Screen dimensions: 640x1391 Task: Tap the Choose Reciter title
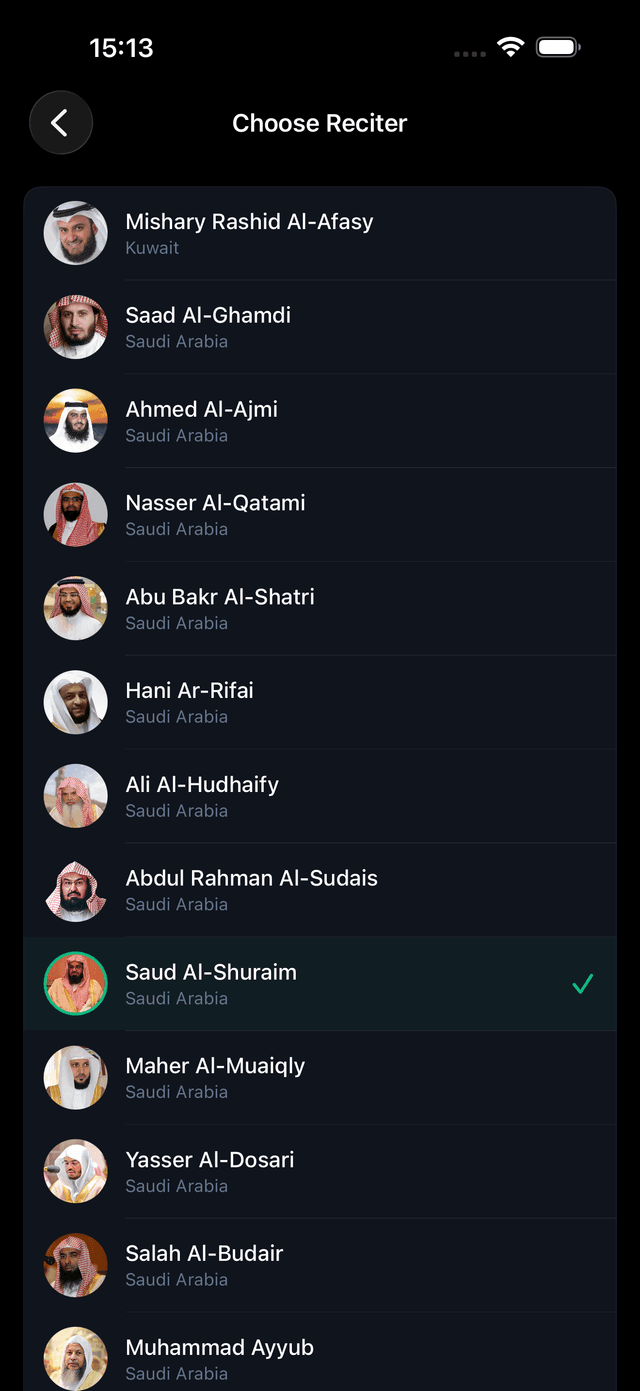(x=320, y=122)
